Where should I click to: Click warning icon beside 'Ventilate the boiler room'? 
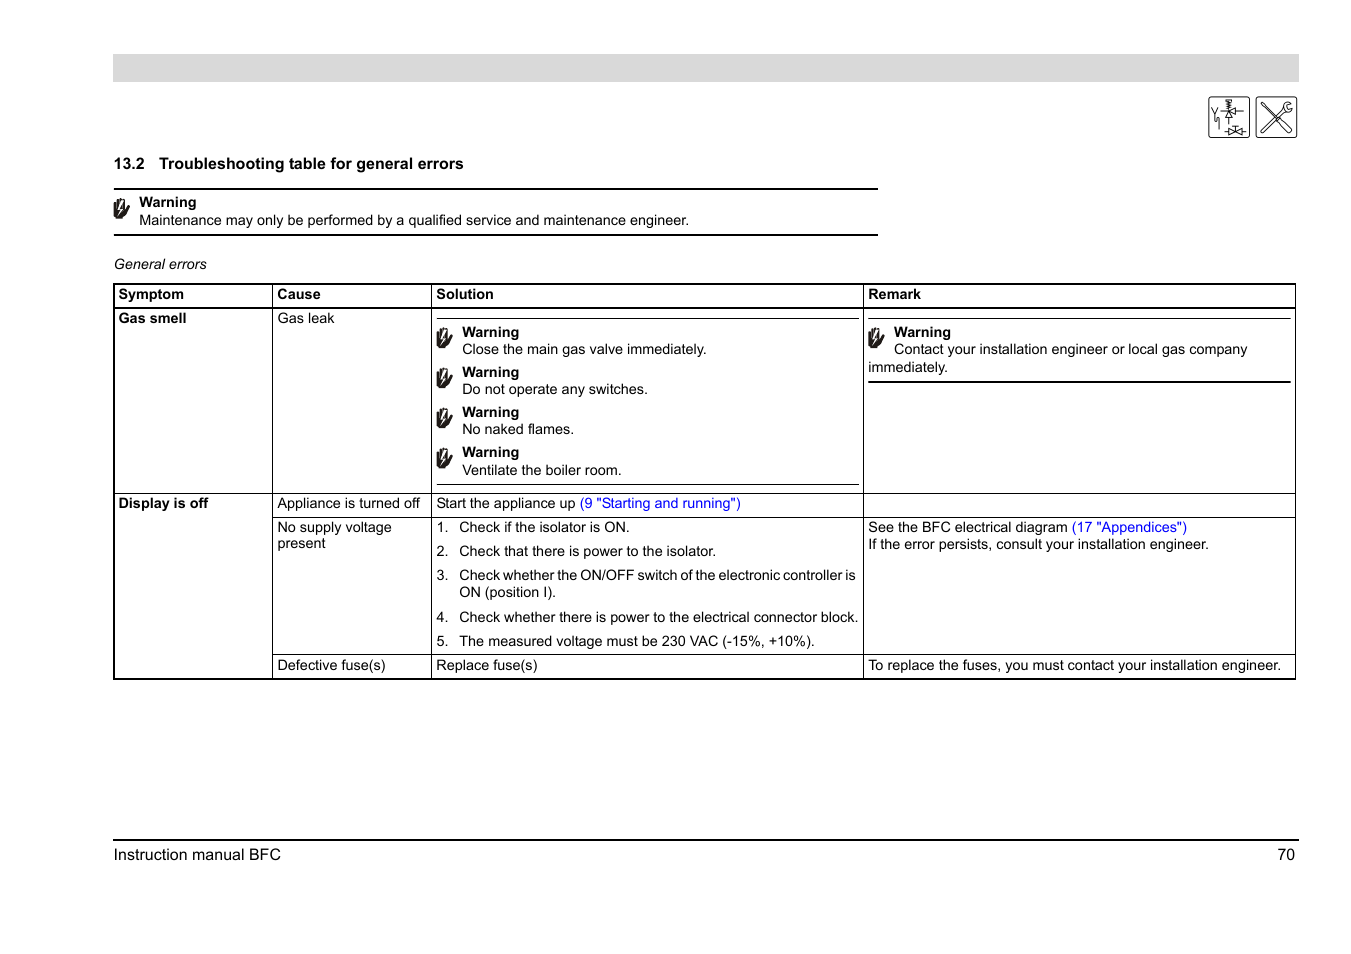[445, 458]
